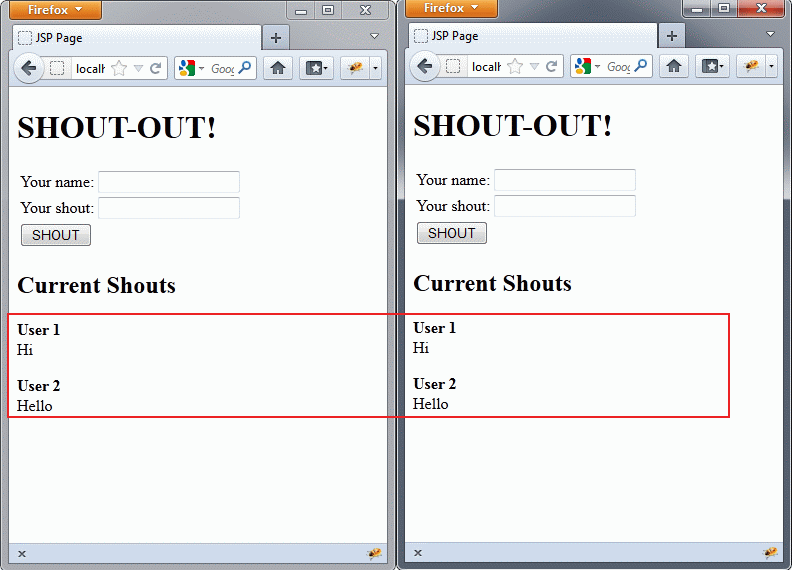Image resolution: width=792 pixels, height=570 pixels.
Task: Select the JSP Page tab in left window
Action: [x=137, y=38]
